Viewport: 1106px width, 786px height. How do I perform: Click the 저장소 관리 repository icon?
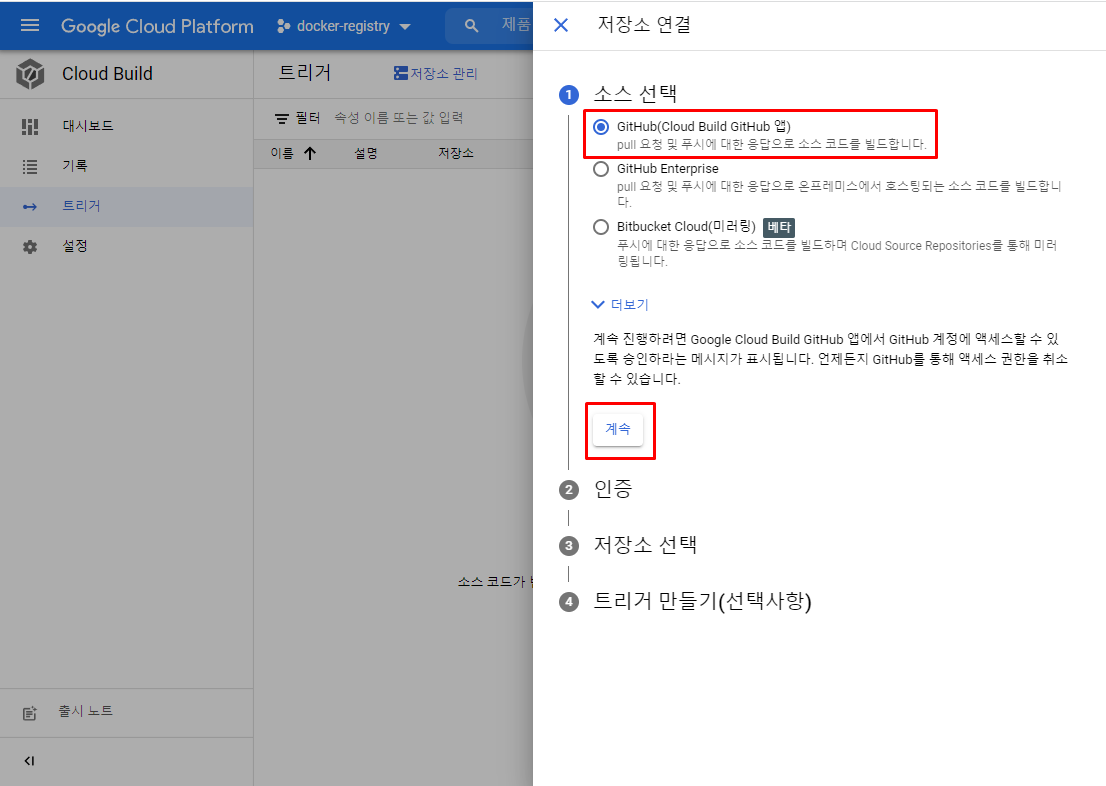click(x=401, y=73)
